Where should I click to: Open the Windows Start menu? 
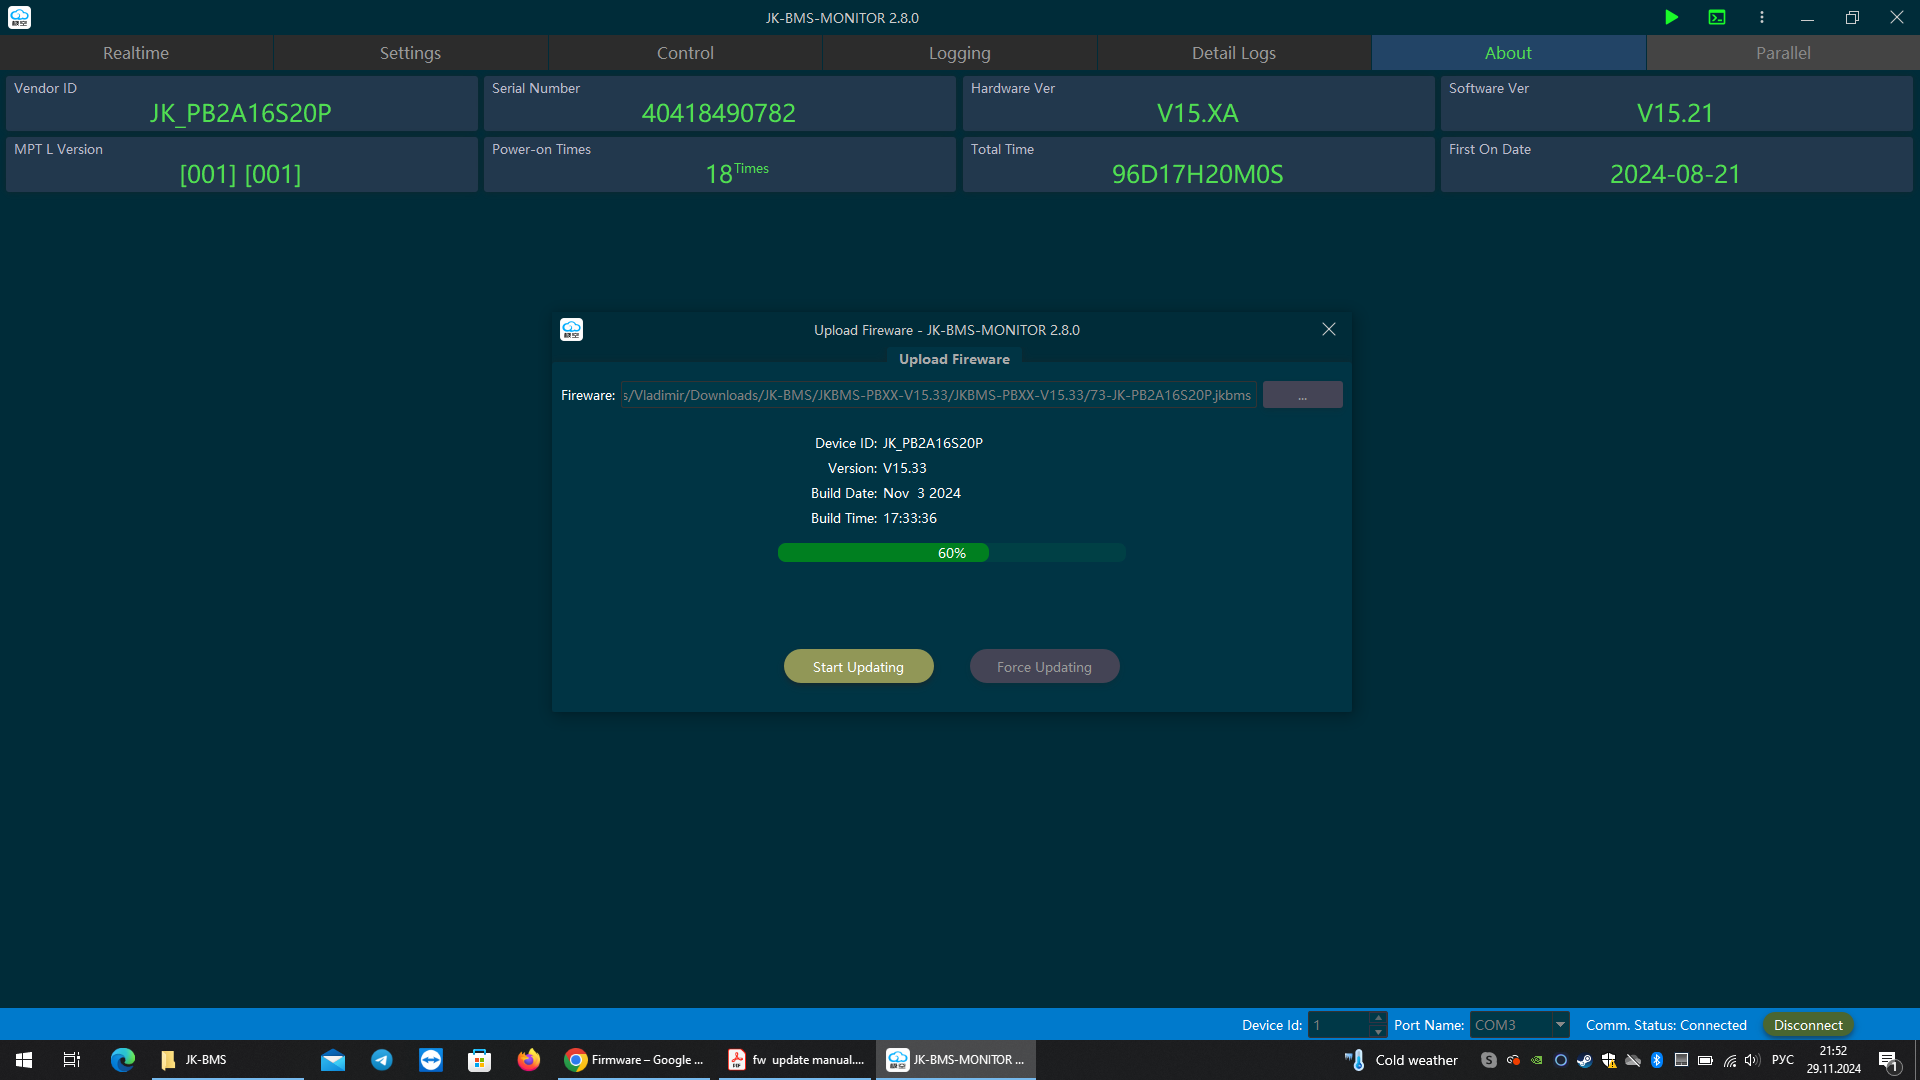[24, 1060]
